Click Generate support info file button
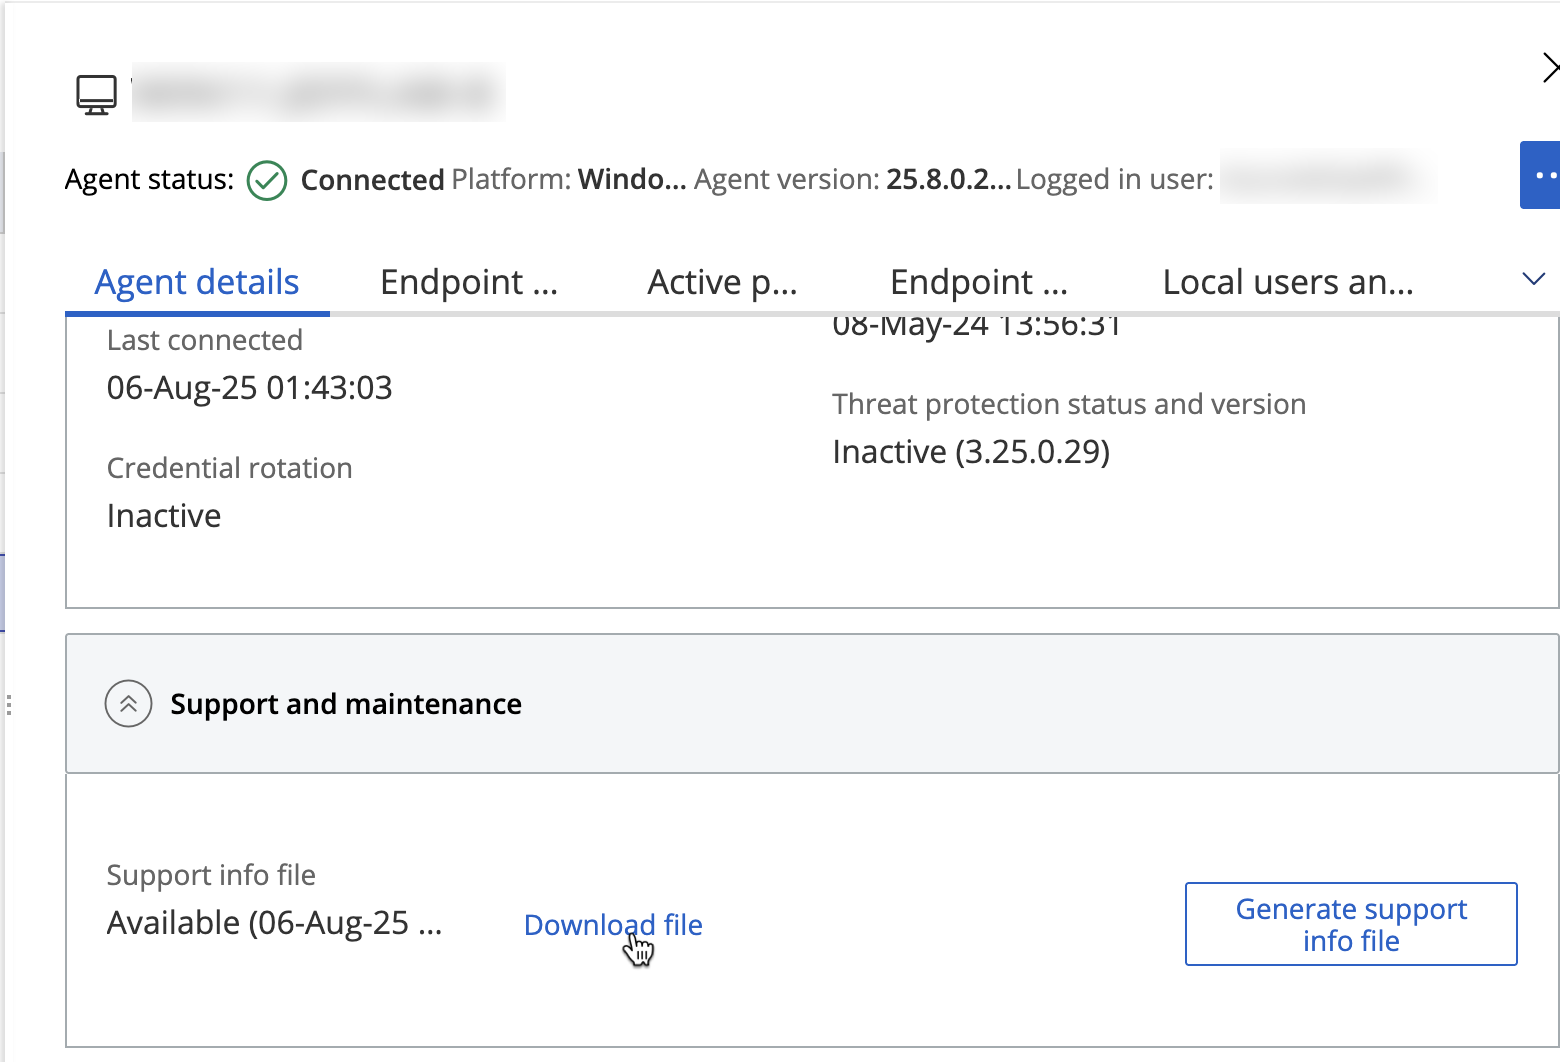This screenshot has height=1062, width=1560. pos(1351,924)
